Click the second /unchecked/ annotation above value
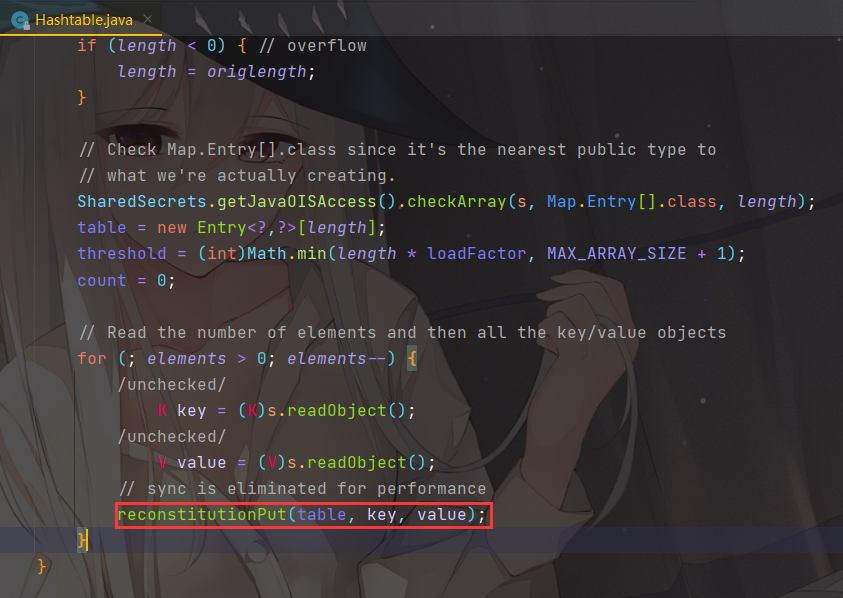 click(172, 437)
